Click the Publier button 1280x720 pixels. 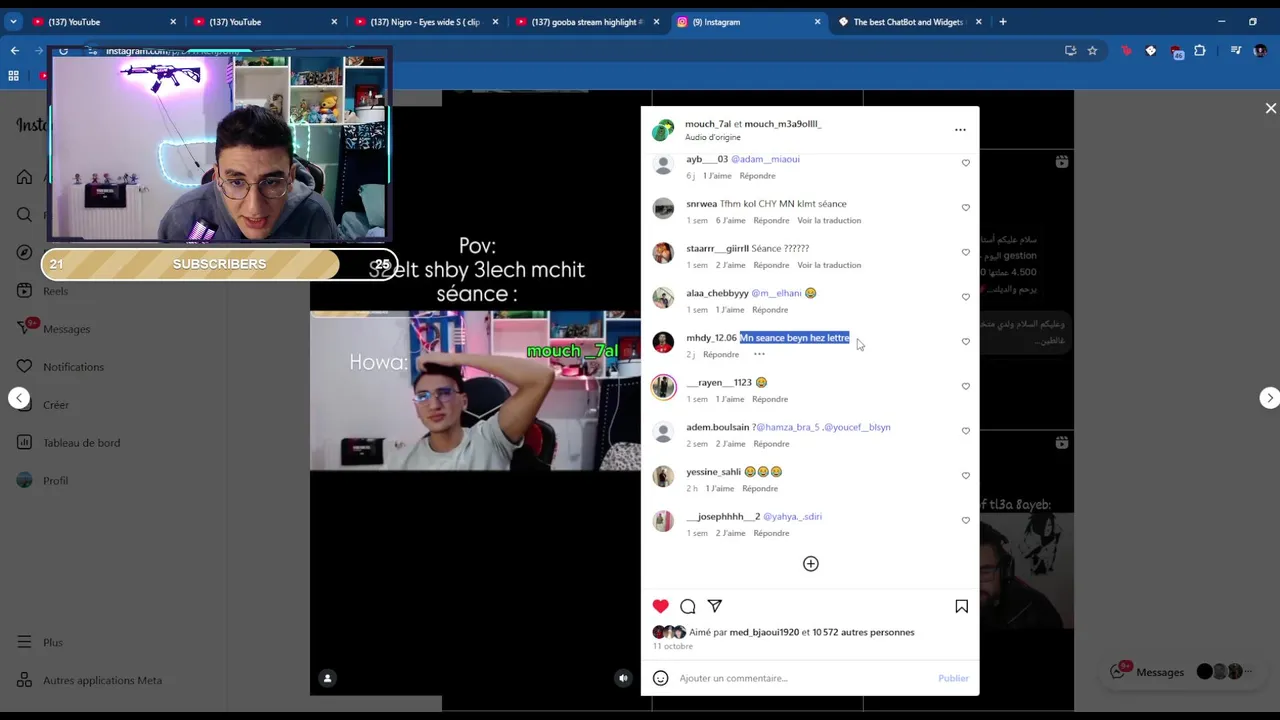coord(953,678)
